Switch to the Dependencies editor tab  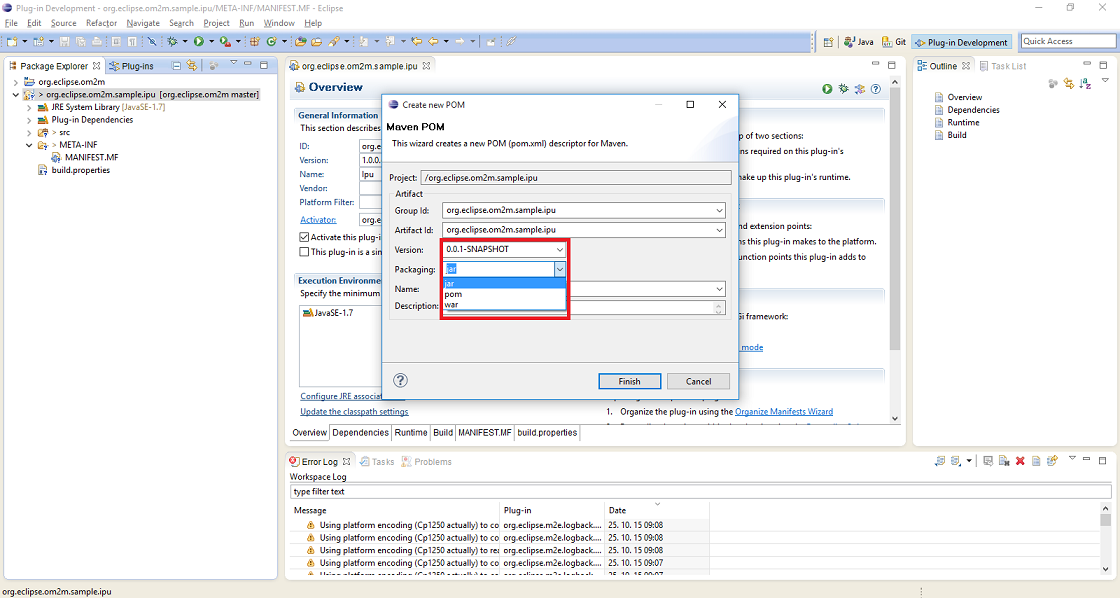[x=360, y=432]
